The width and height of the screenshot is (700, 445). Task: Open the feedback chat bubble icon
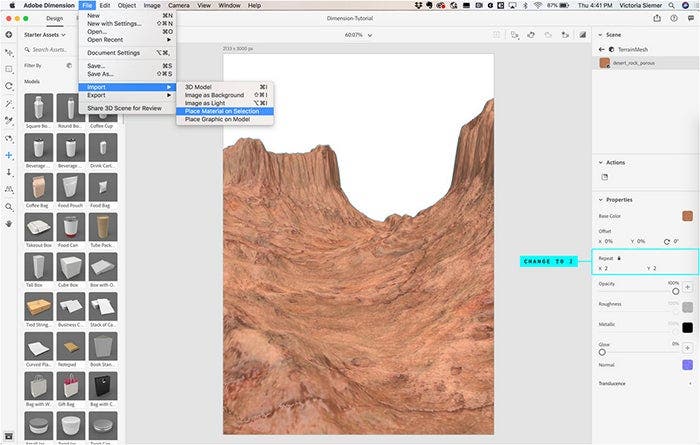coord(691,18)
